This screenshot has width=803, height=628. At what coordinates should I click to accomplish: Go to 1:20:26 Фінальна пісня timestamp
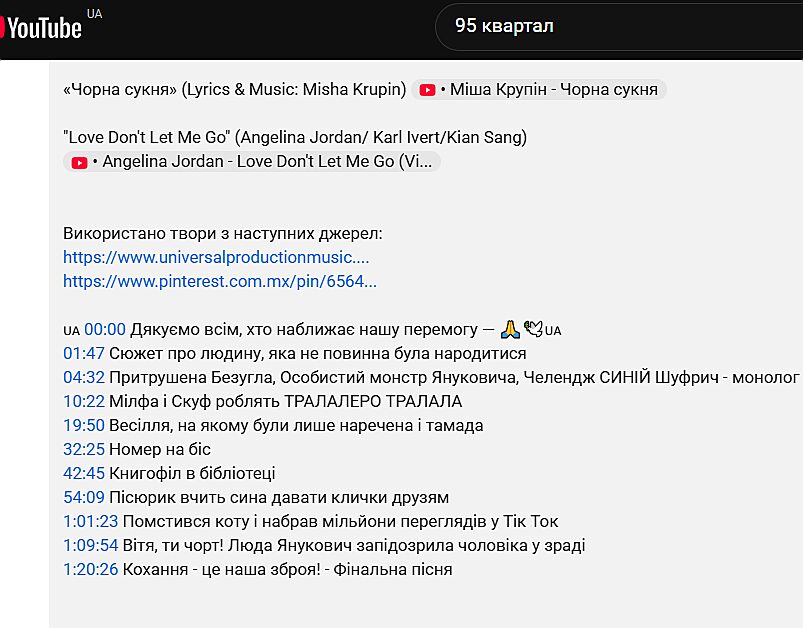tap(91, 569)
